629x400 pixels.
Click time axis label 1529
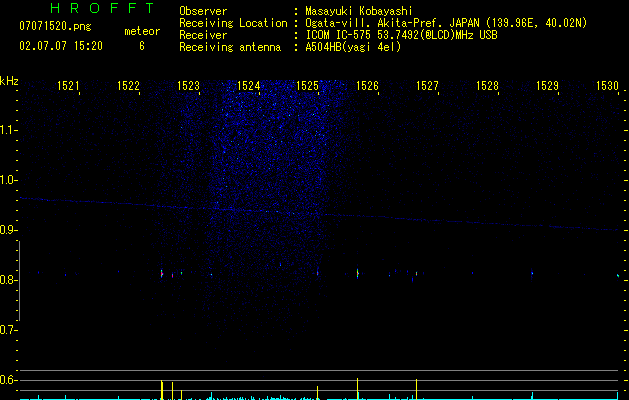pyautogui.click(x=547, y=86)
